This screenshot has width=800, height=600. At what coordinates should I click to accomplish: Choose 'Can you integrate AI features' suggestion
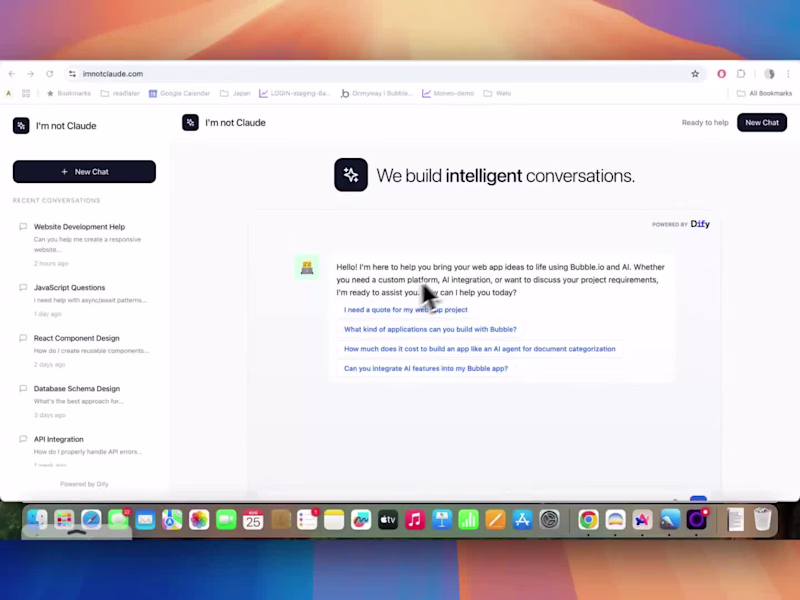pyautogui.click(x=426, y=368)
